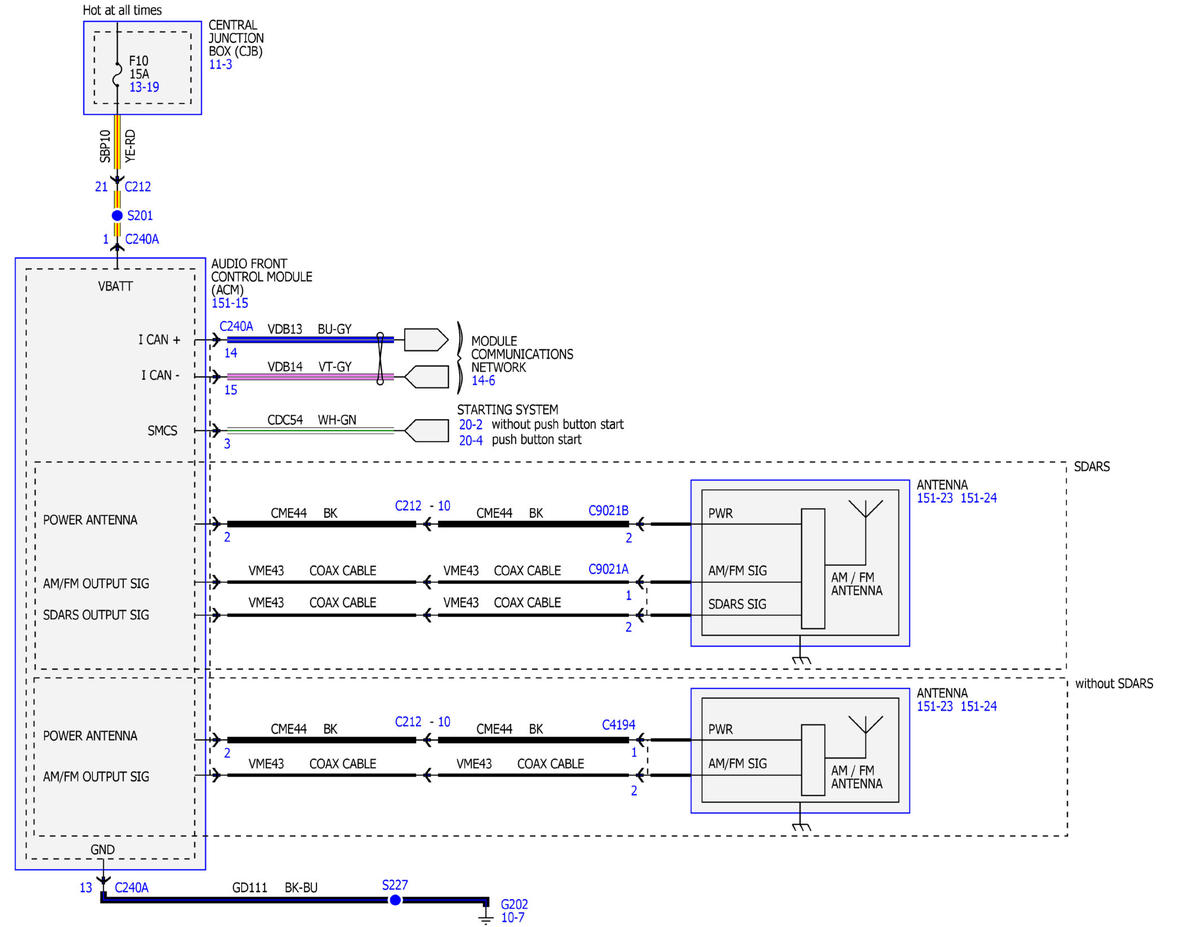Open connector C9021B label

[x=608, y=513]
